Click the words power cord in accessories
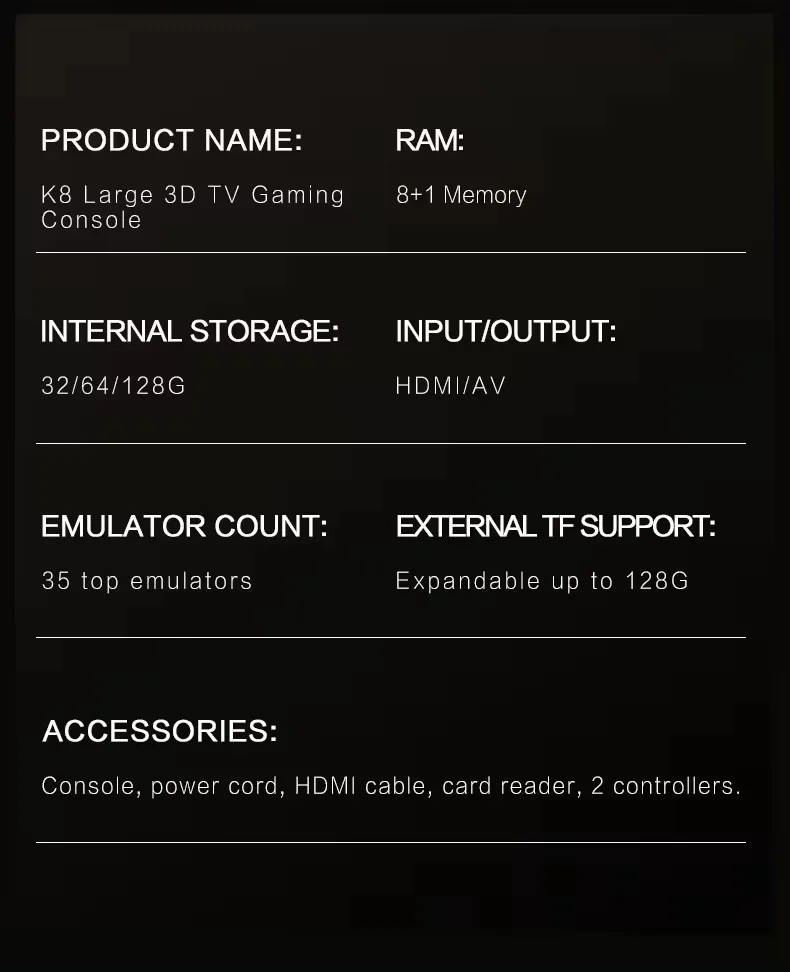The image size is (790, 972). (x=214, y=786)
